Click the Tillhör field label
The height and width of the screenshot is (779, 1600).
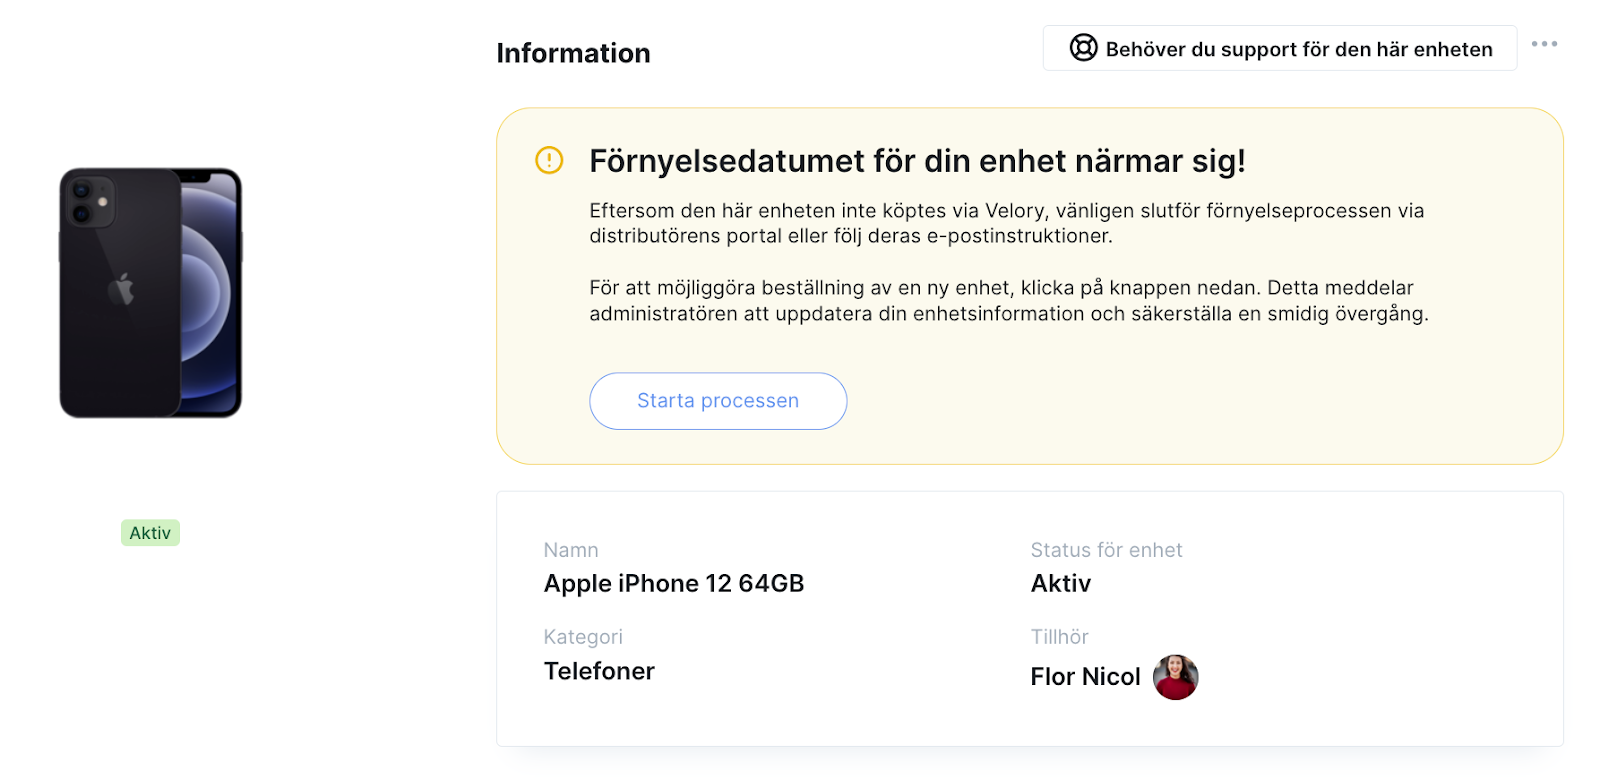[x=1059, y=637]
